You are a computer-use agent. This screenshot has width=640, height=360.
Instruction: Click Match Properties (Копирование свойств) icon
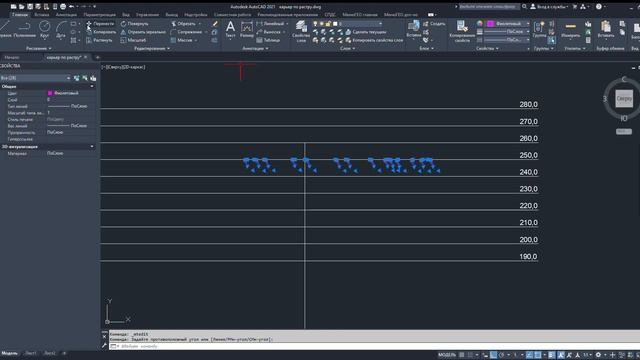coord(462,31)
